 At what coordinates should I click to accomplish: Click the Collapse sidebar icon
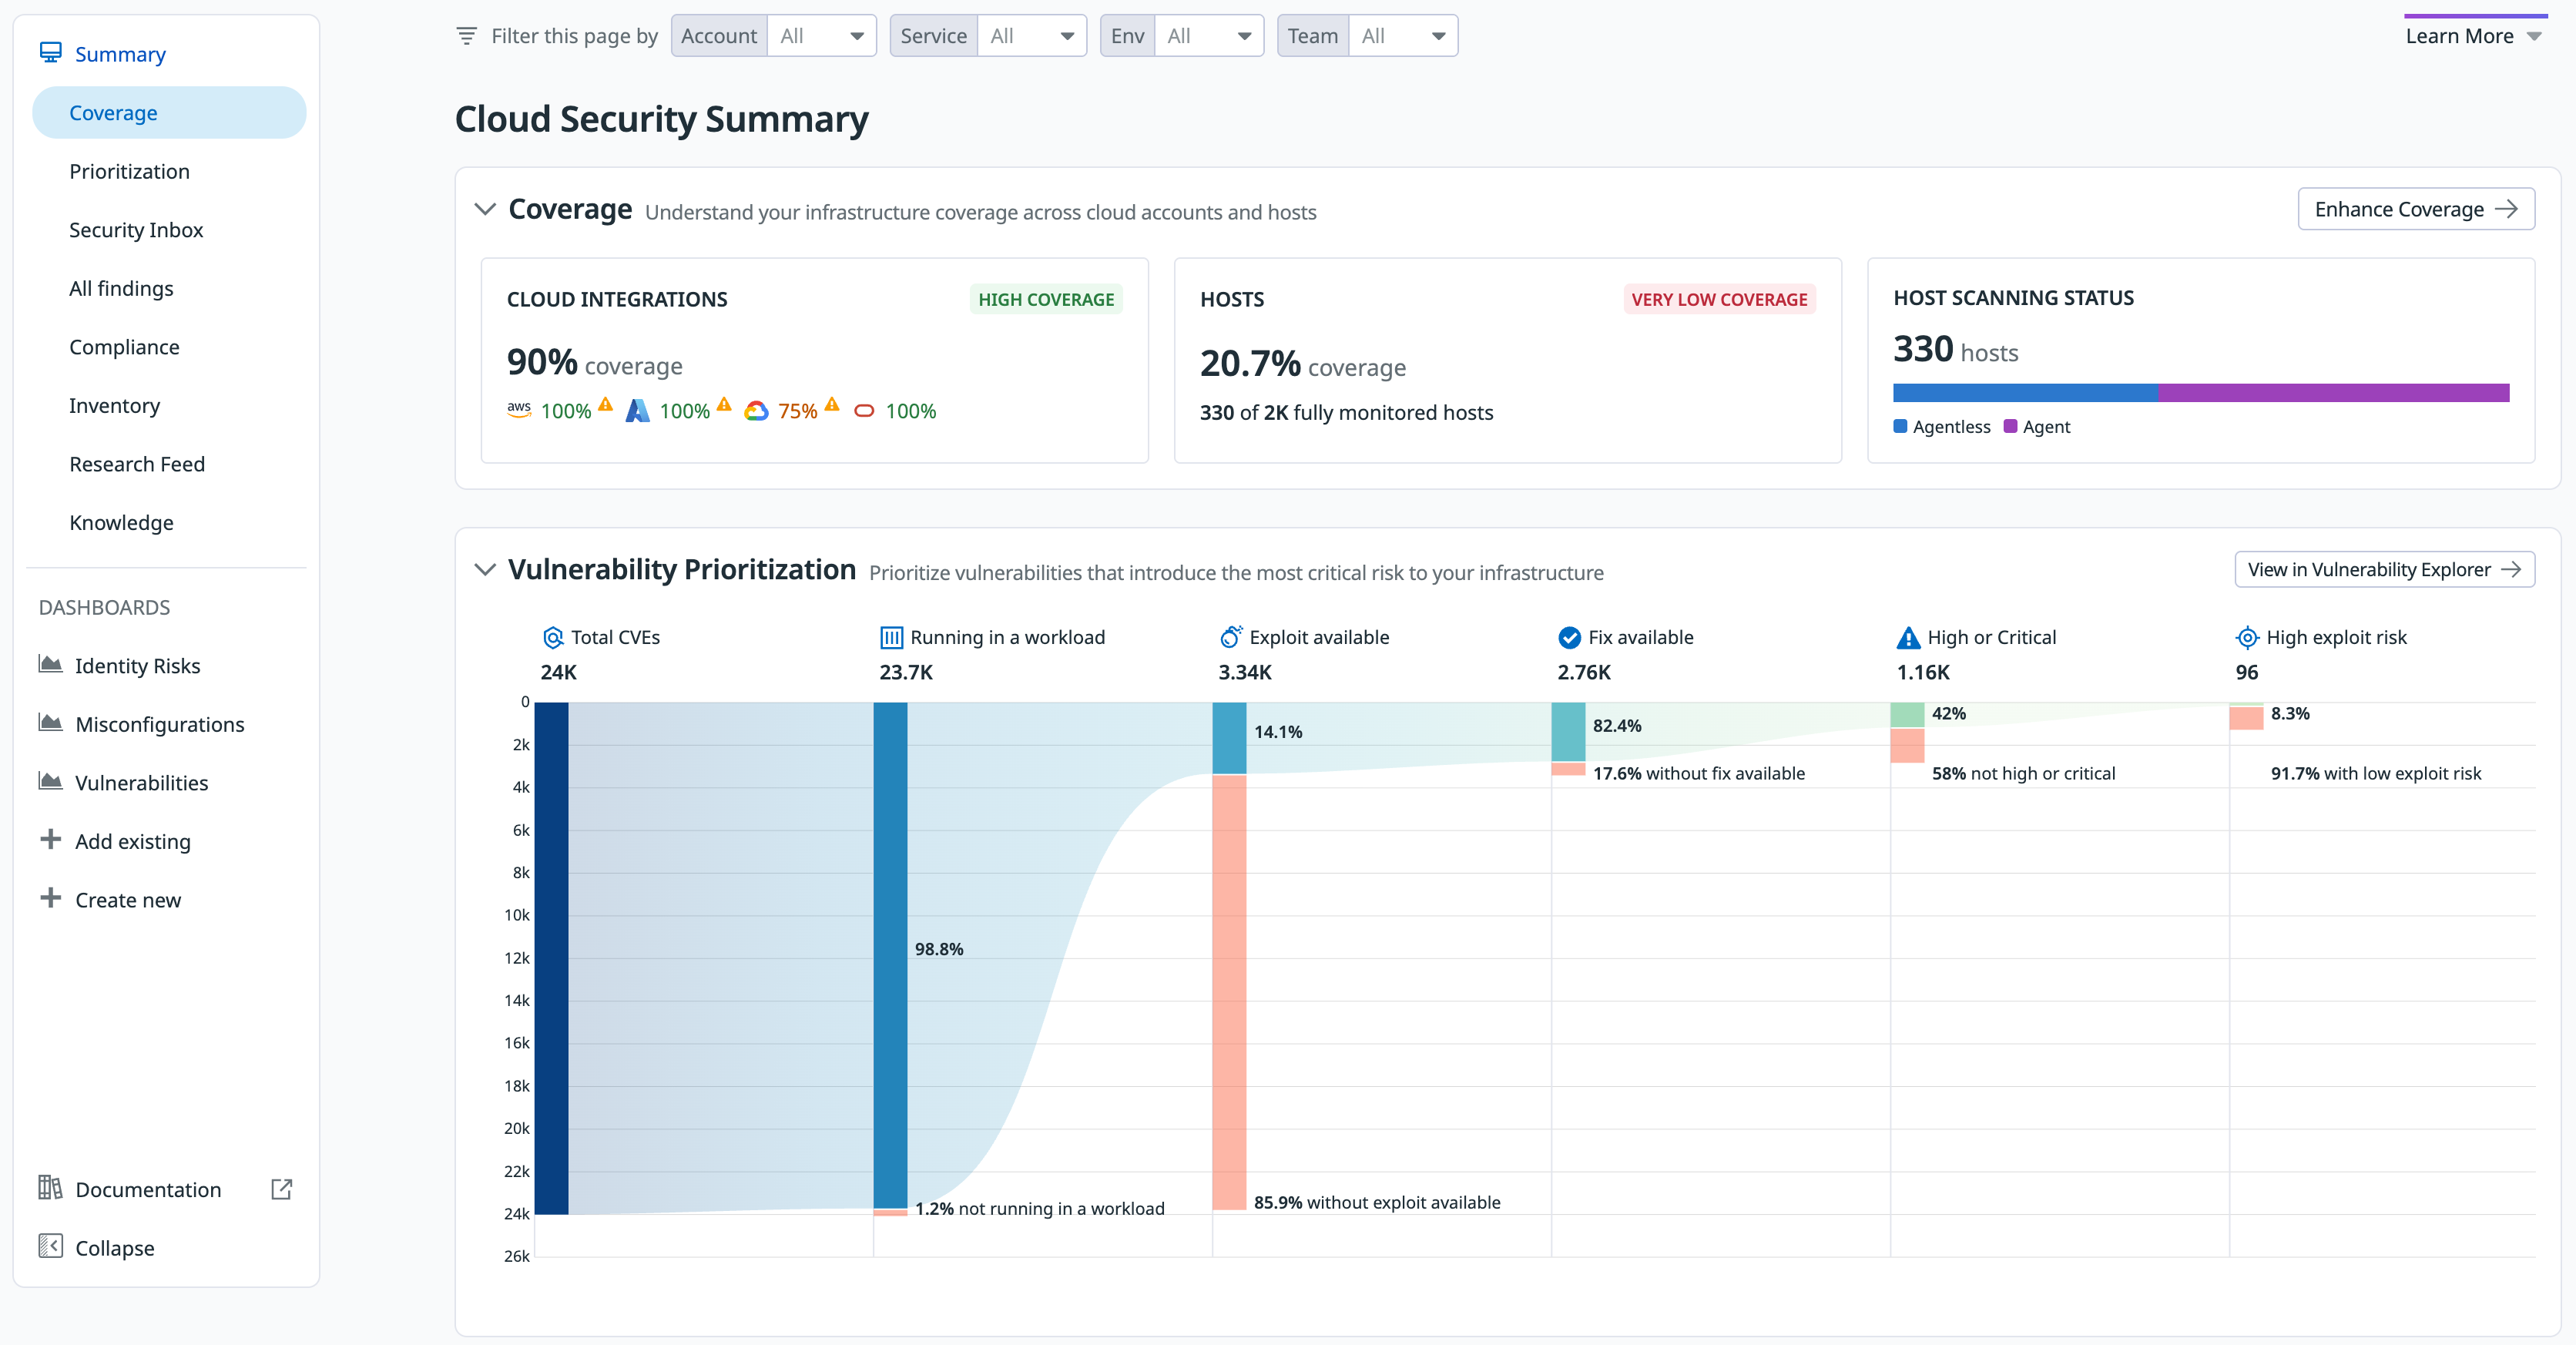coord(50,1246)
